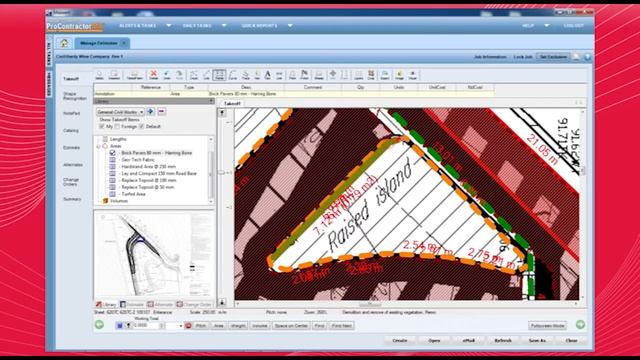
Task: Click the blue square Working Total icon
Action: [x=120, y=326]
